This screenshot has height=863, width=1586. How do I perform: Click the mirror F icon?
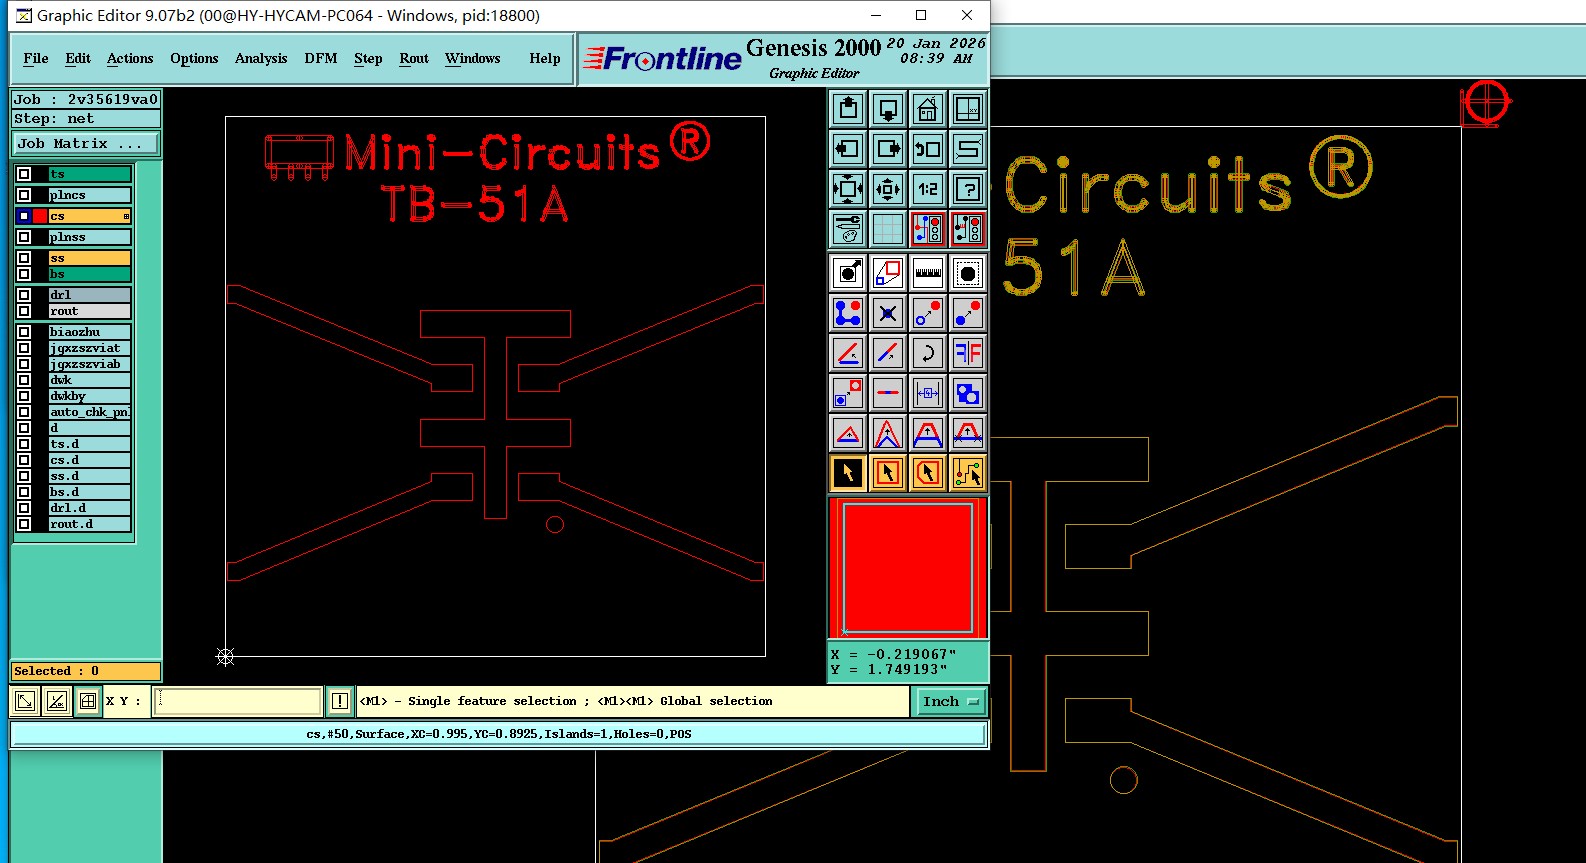click(968, 353)
